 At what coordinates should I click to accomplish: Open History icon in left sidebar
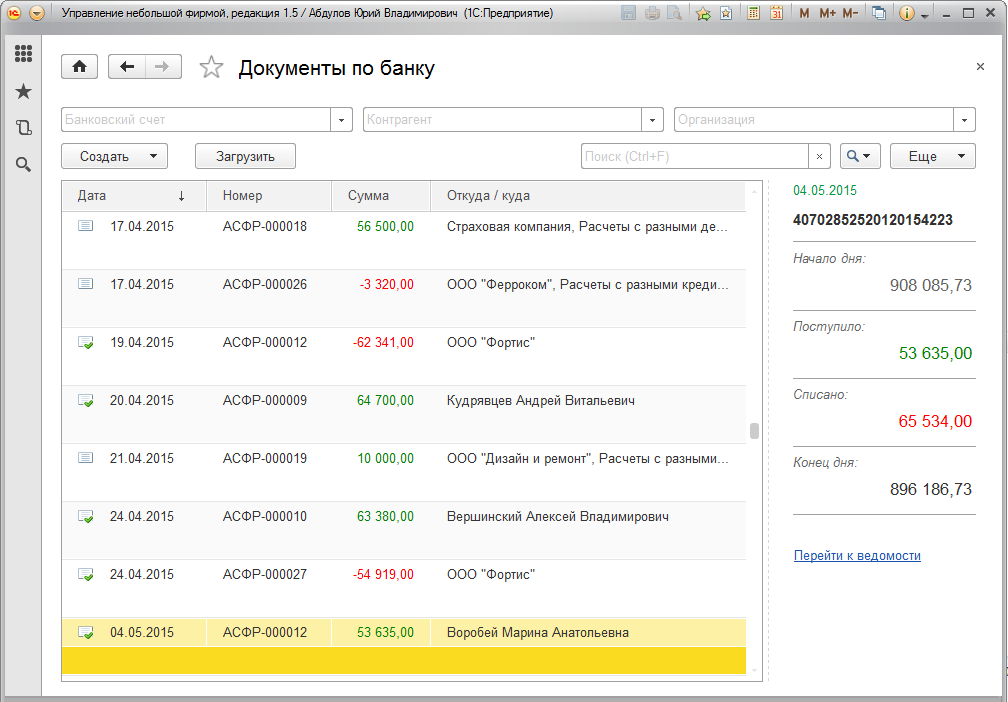click(23, 127)
